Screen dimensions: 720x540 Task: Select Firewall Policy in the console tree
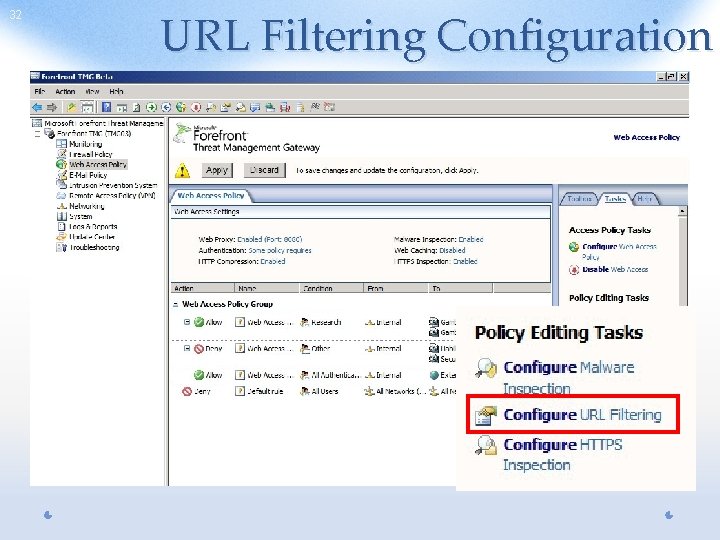[90, 154]
